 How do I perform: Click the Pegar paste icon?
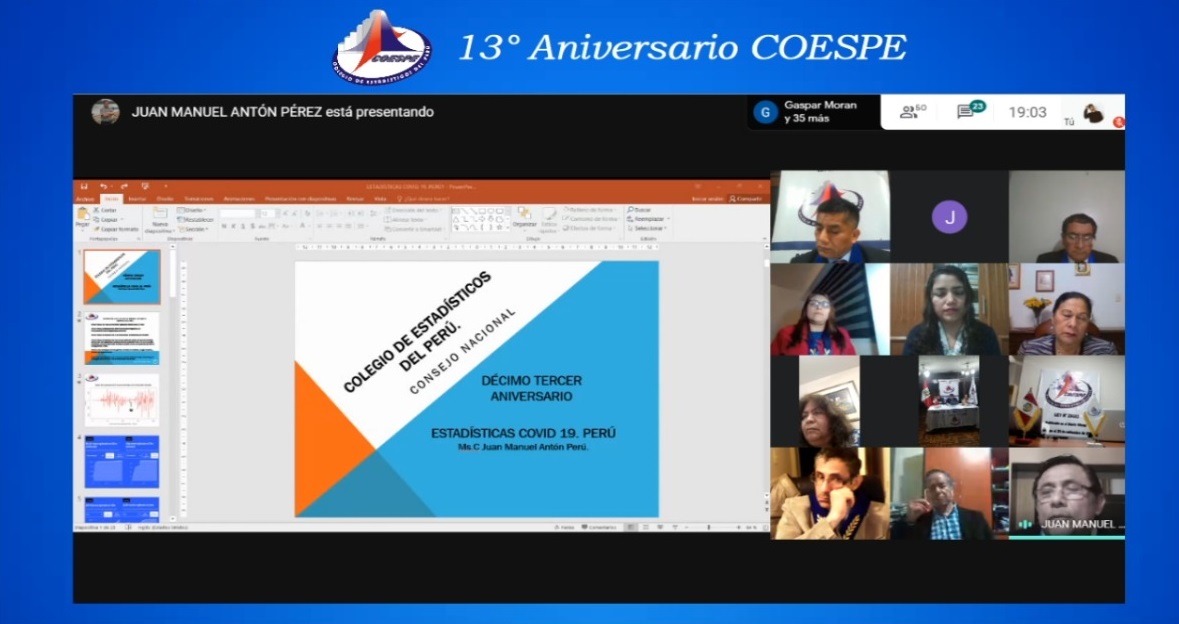(82, 219)
